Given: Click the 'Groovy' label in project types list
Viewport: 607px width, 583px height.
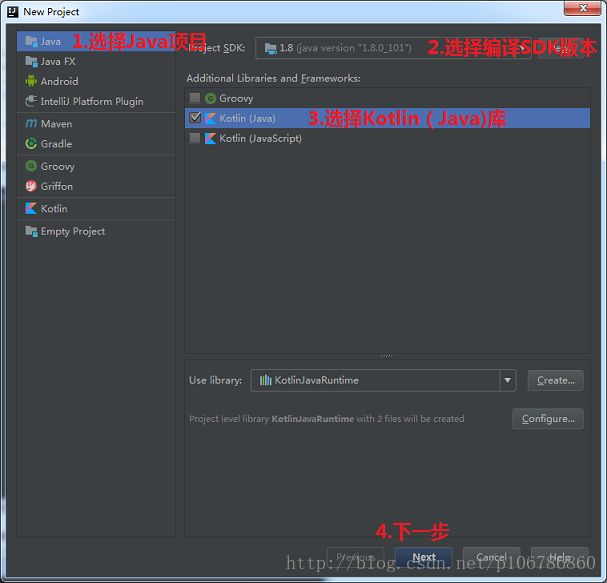Looking at the screenshot, I should coord(58,166).
